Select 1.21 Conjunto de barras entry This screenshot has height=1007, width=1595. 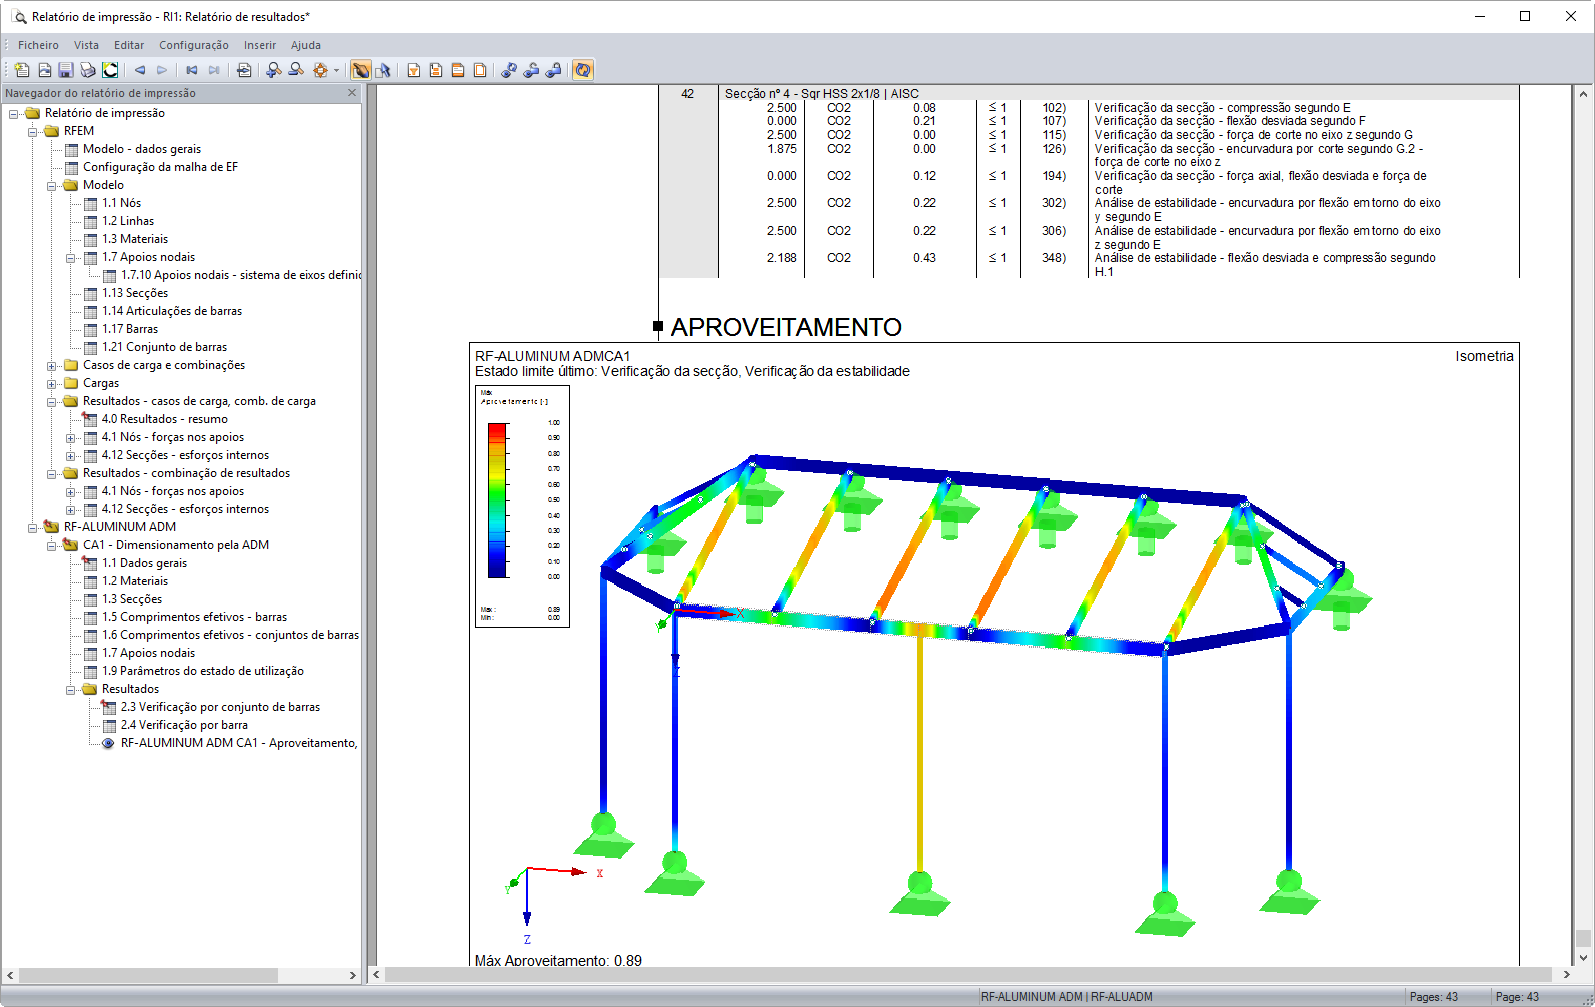pyautogui.click(x=165, y=347)
